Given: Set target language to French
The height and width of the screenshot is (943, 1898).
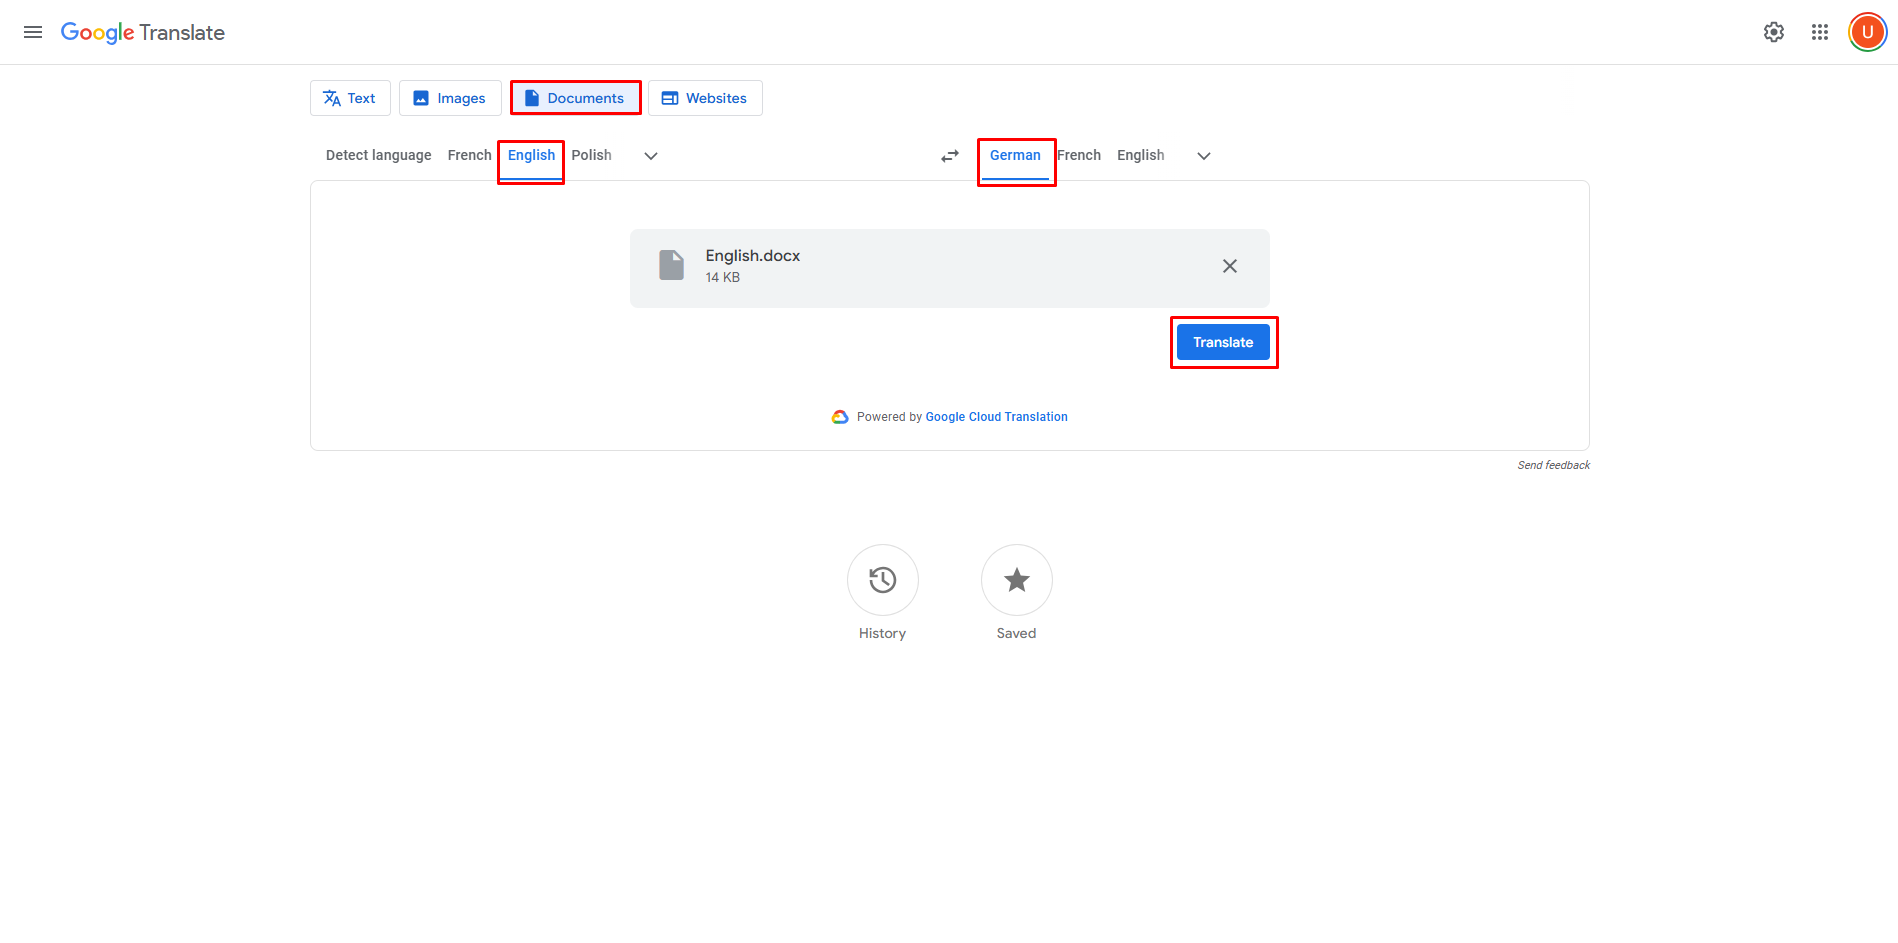Looking at the screenshot, I should 1078,155.
